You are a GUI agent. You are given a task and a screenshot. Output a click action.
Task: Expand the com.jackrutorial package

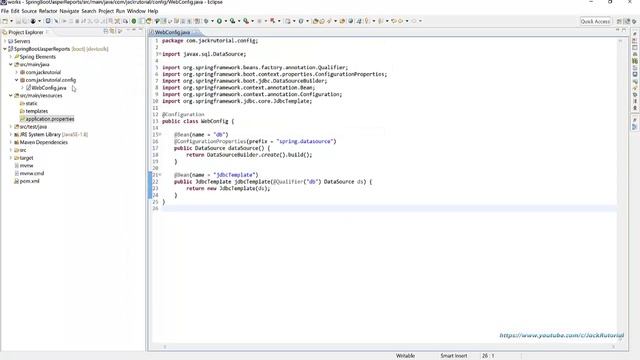click(17, 72)
